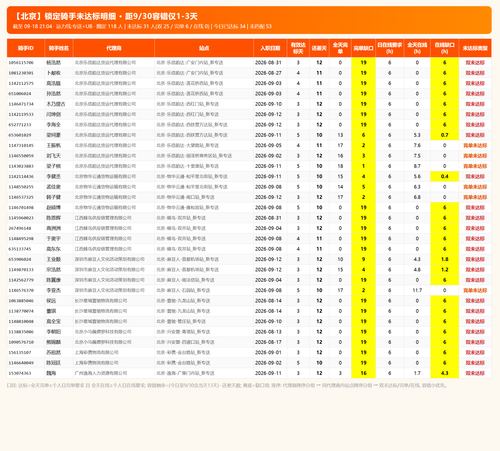Click the yellow online gap cell 1.2
500x451 pixels.
point(444,269)
